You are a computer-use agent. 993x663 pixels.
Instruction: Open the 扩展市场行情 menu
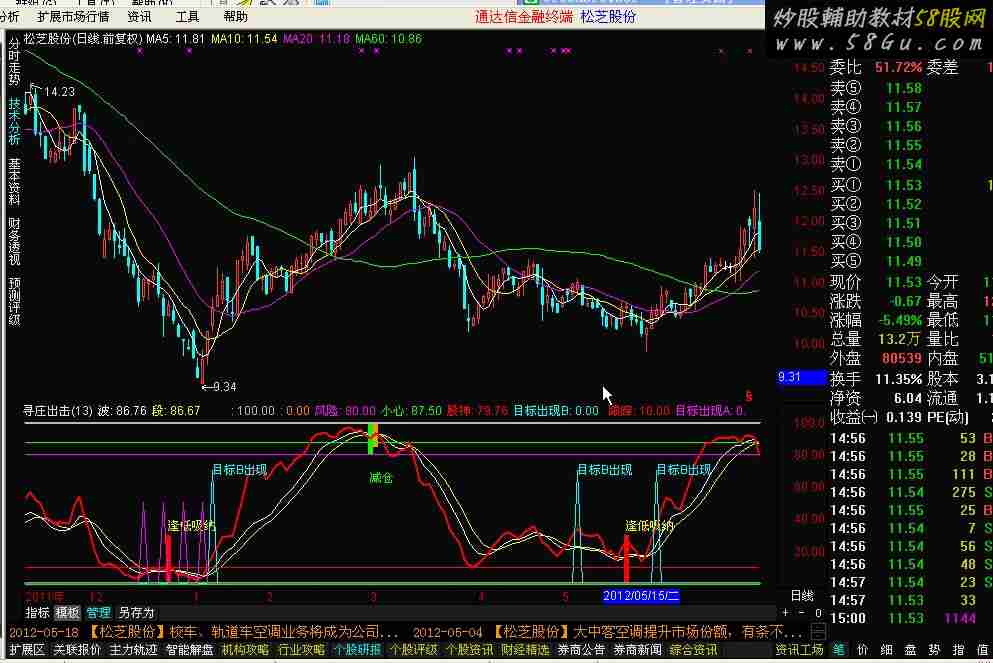click(x=73, y=17)
